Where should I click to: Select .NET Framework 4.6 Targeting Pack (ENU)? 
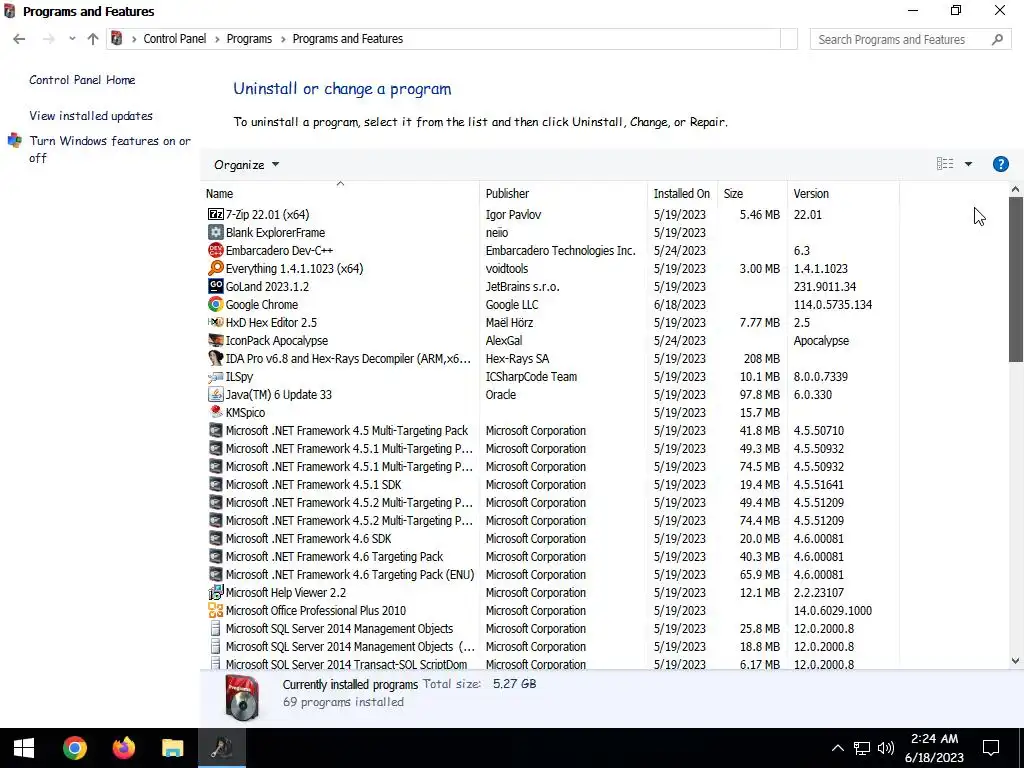click(552, 575)
